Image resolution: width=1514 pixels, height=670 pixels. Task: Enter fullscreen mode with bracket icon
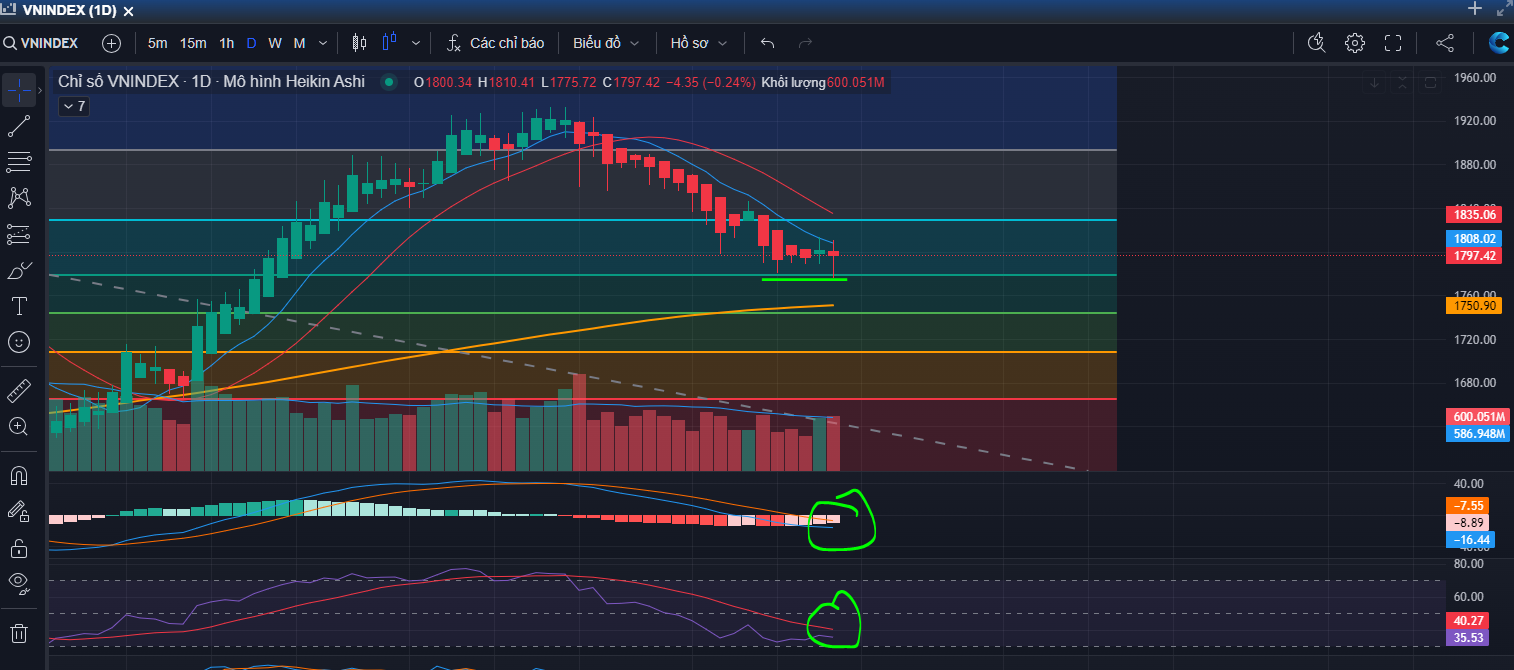click(x=1393, y=43)
